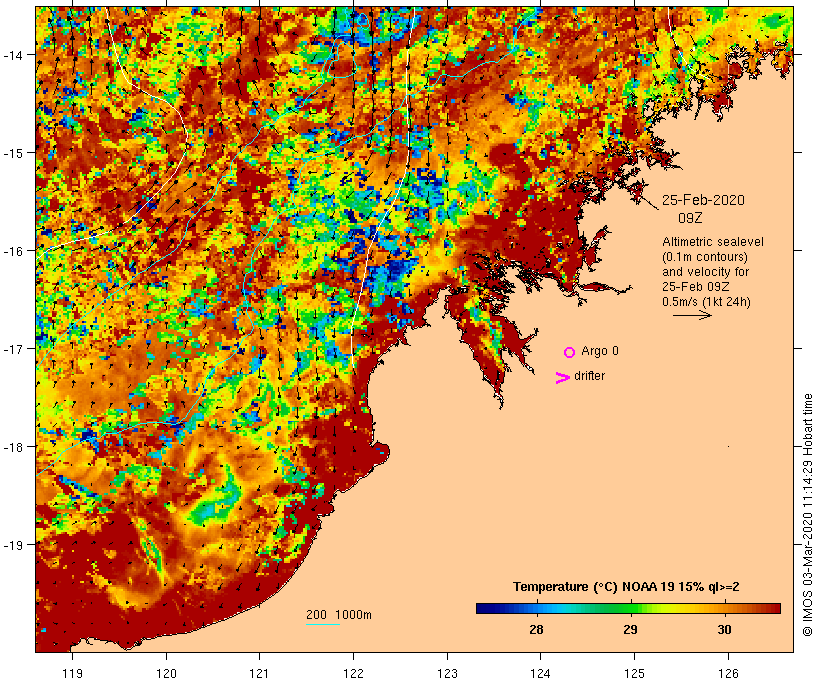Click the 'and velocity for' text
The image size is (820, 680).
click(x=705, y=271)
